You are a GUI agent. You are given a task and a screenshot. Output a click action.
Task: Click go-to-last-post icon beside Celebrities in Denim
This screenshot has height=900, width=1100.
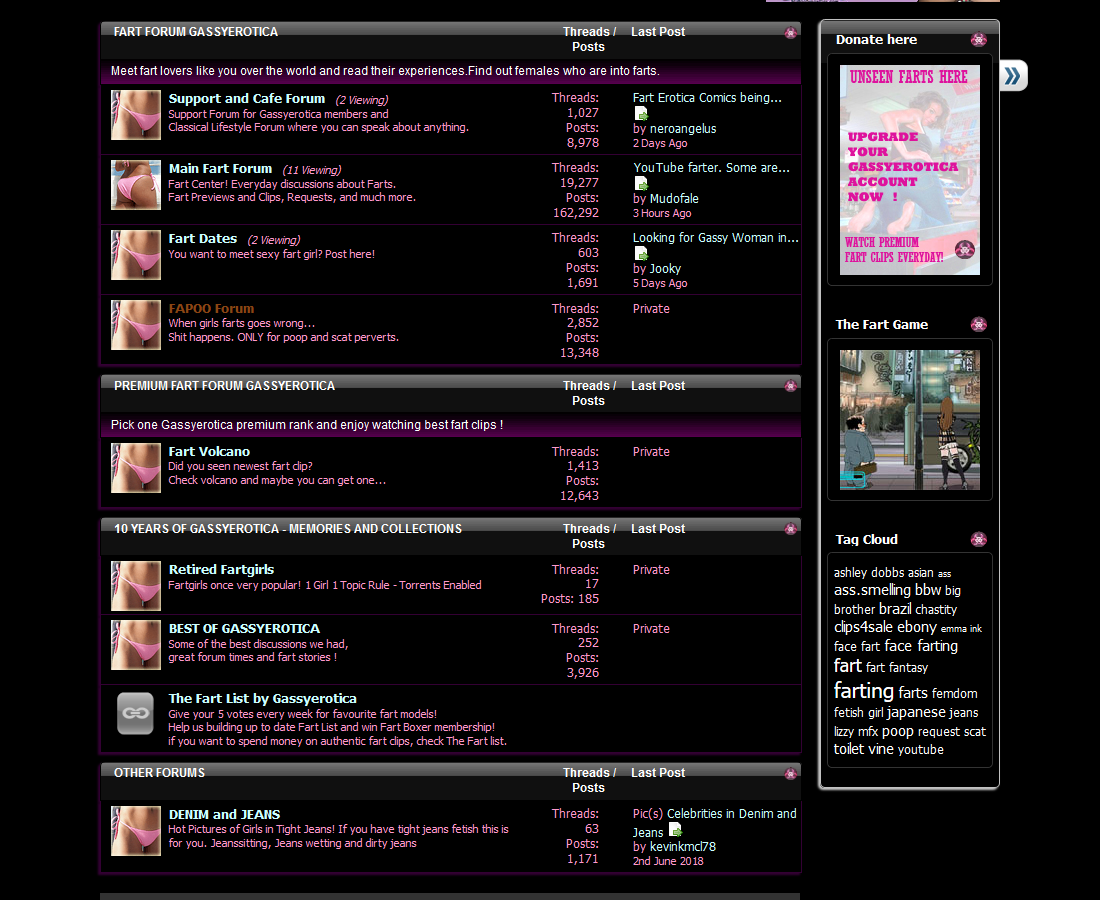[x=676, y=831]
